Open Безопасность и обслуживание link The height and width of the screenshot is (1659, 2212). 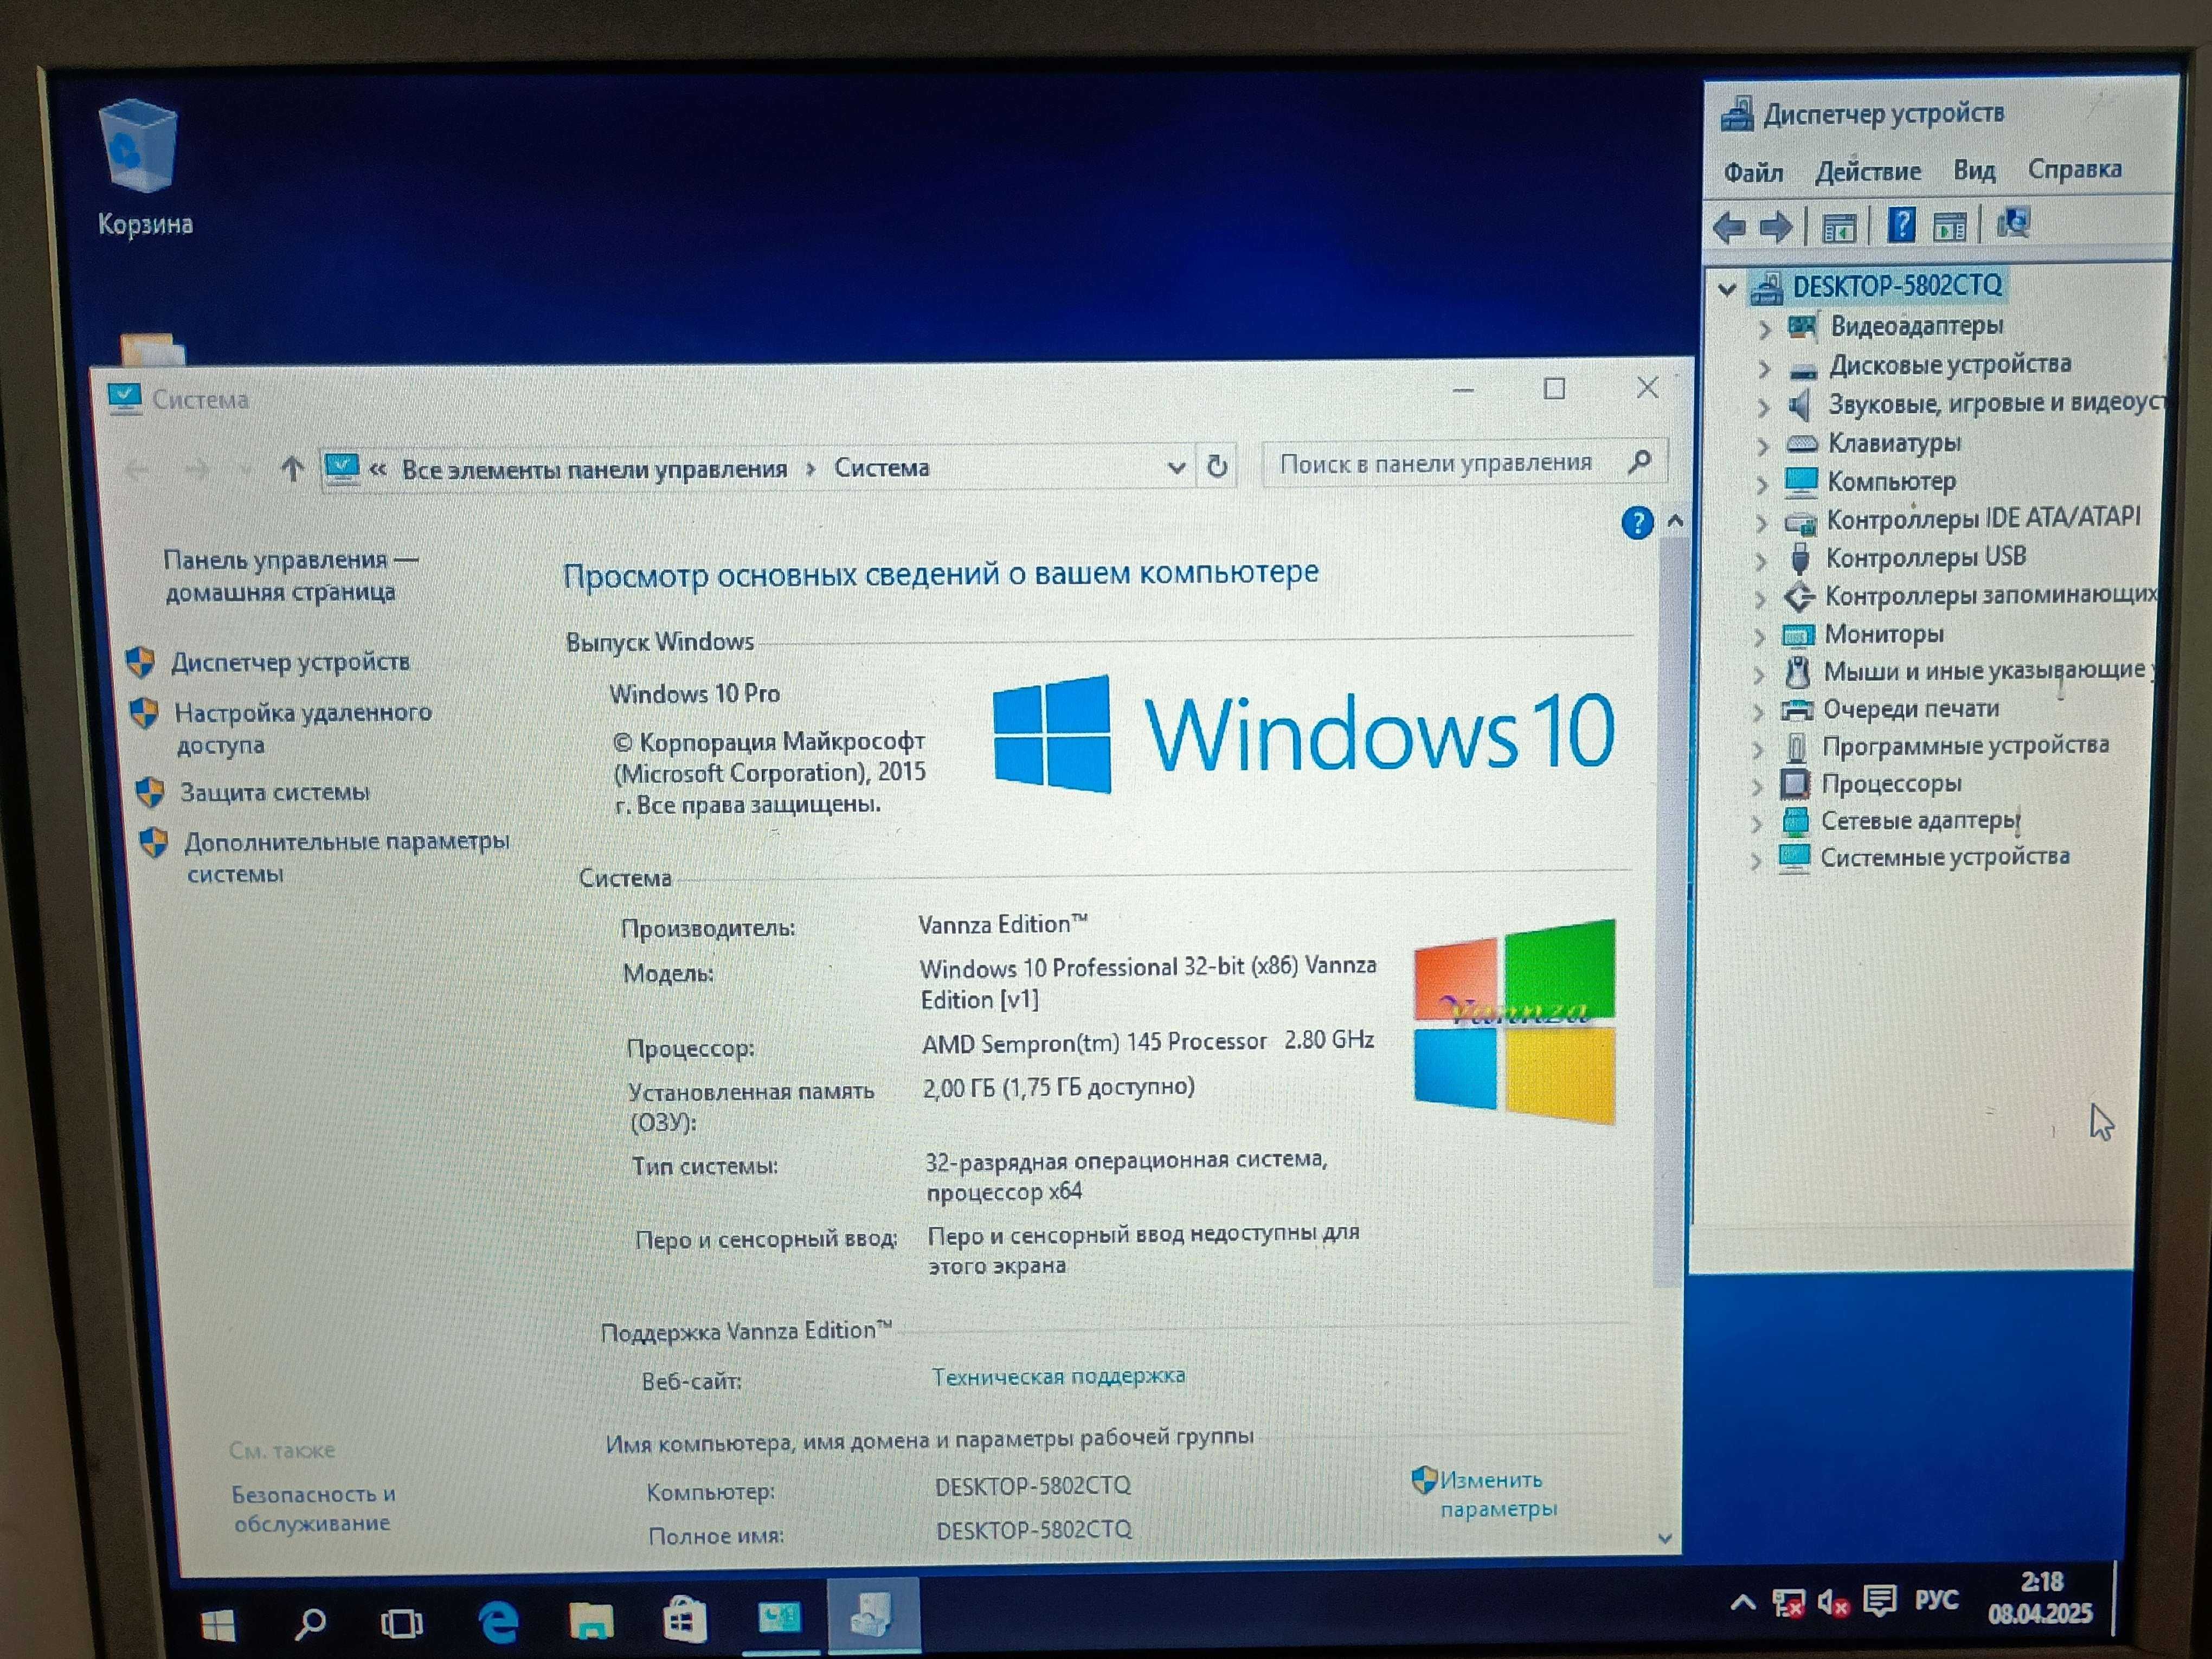tap(313, 1508)
